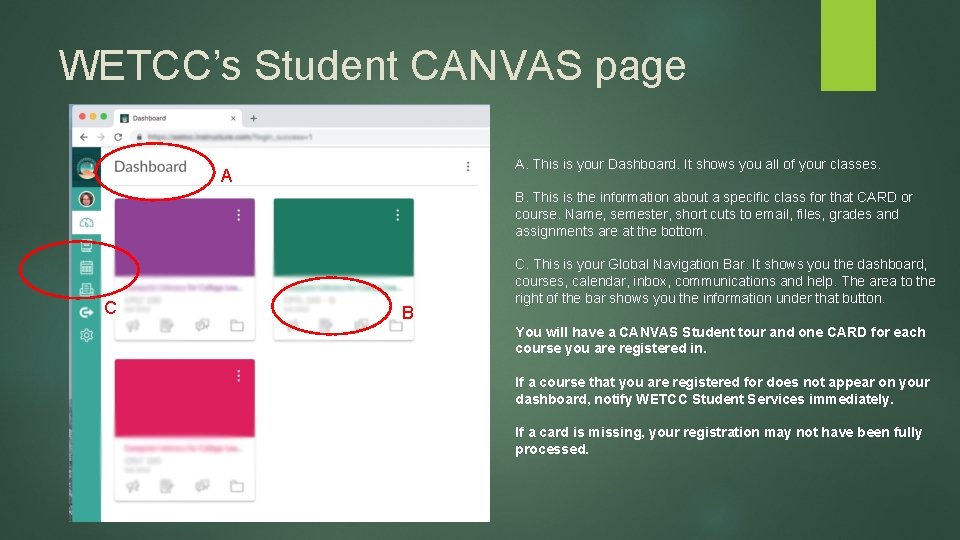Image resolution: width=960 pixels, height=540 pixels.
Task: Open the purple card's course title link
Action: (182, 287)
